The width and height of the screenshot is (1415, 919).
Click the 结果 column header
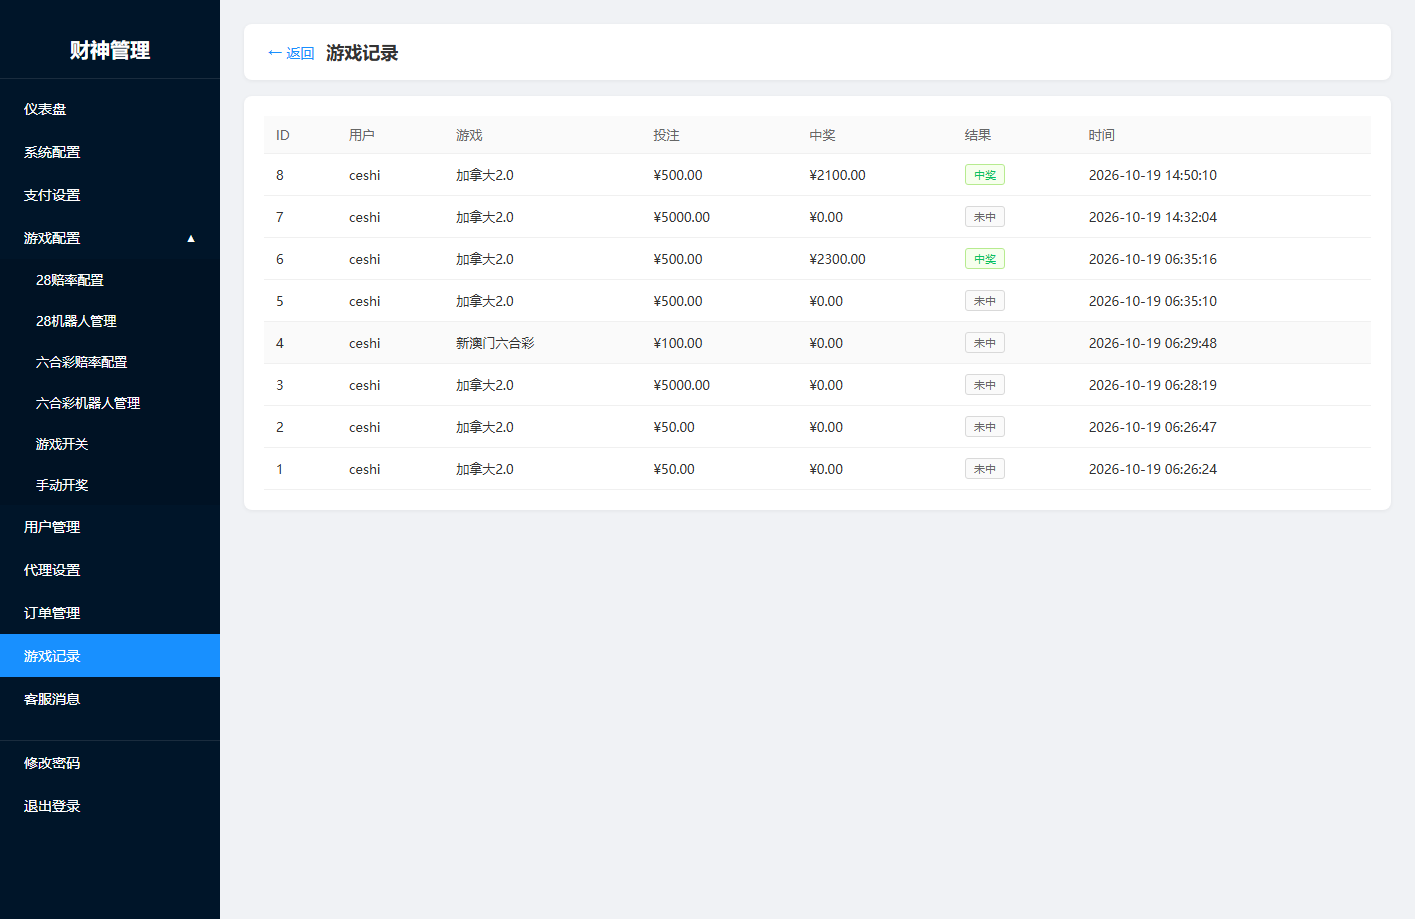tap(978, 135)
